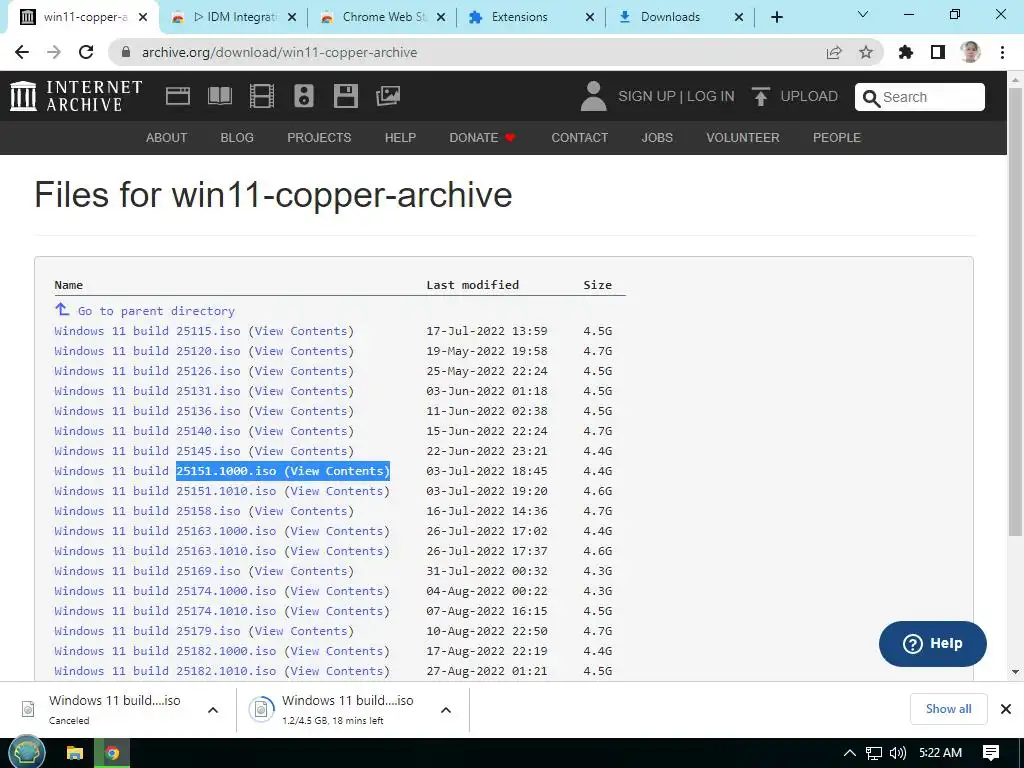This screenshot has height=768, width=1024.
Task: Switch to Downloads tab
Action: pos(679,17)
